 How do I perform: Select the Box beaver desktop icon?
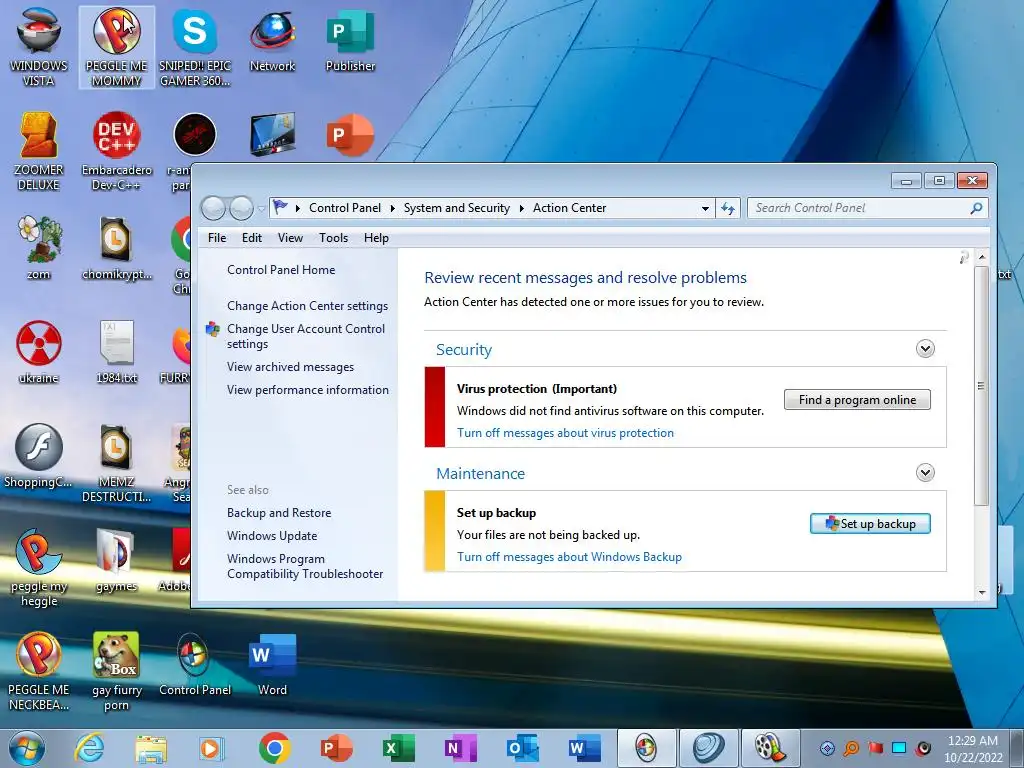tap(116, 671)
